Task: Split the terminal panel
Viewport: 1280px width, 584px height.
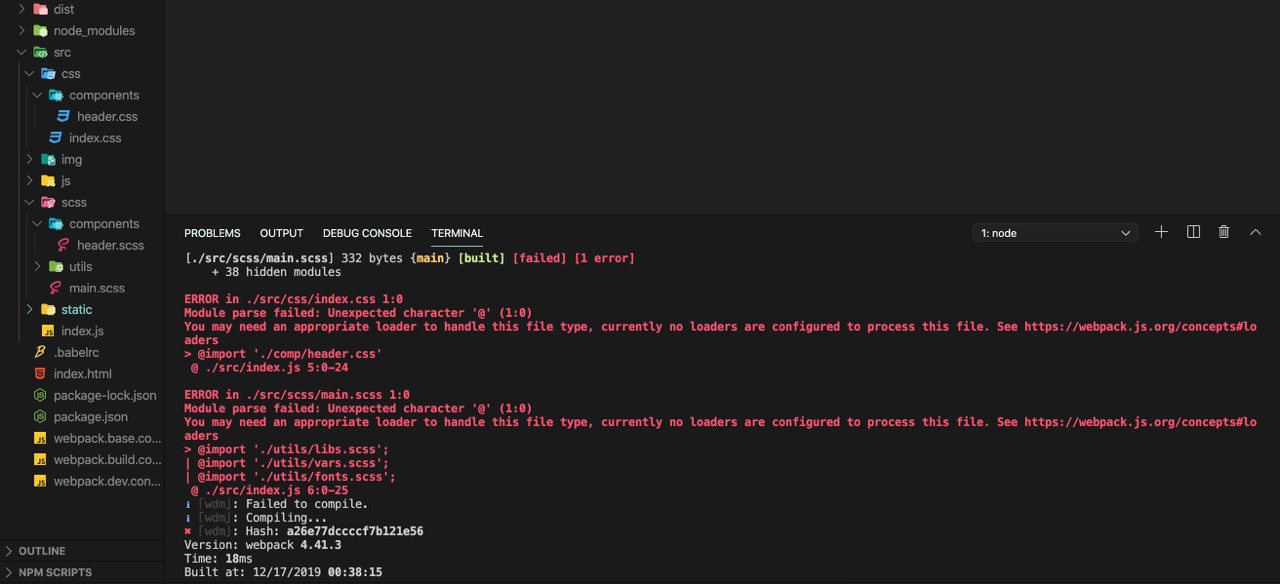Action: (x=1193, y=232)
